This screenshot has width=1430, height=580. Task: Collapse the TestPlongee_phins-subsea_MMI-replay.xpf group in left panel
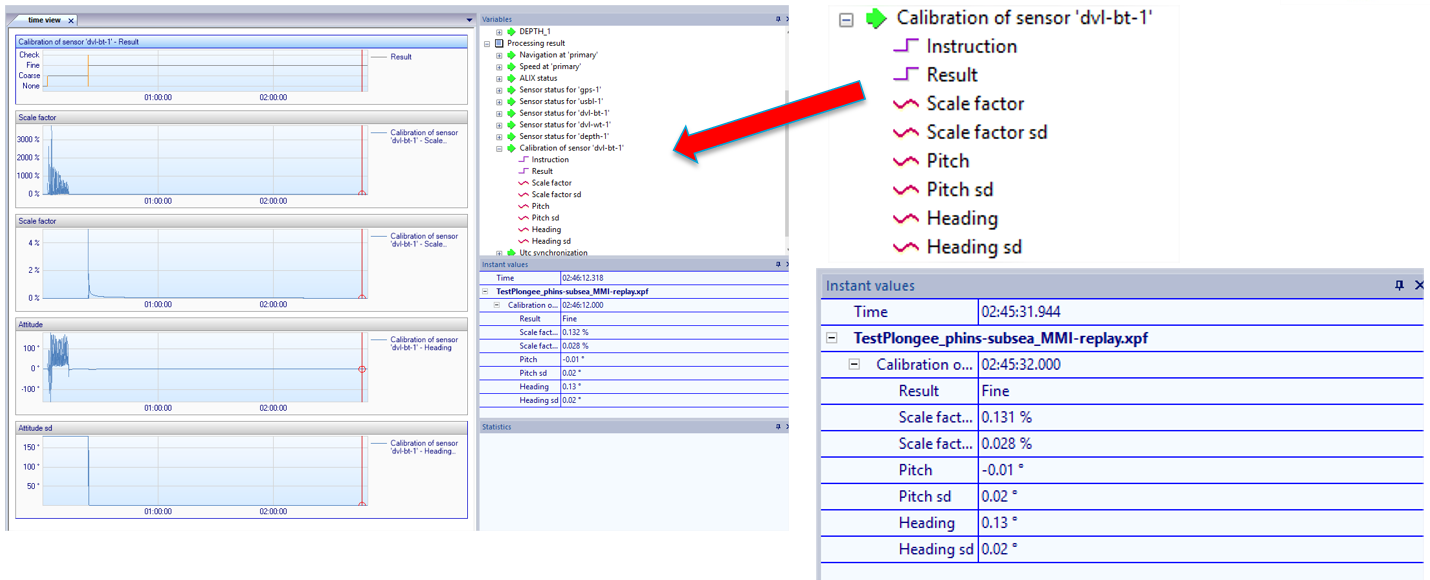(487, 291)
